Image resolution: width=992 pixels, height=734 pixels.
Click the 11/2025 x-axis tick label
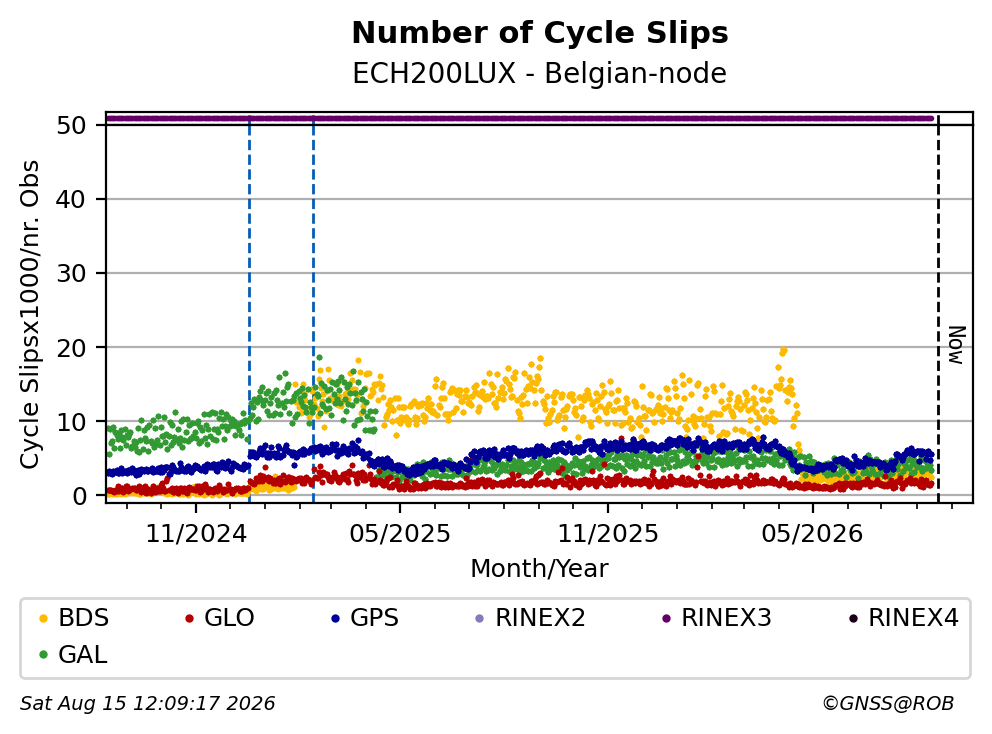coord(608,534)
